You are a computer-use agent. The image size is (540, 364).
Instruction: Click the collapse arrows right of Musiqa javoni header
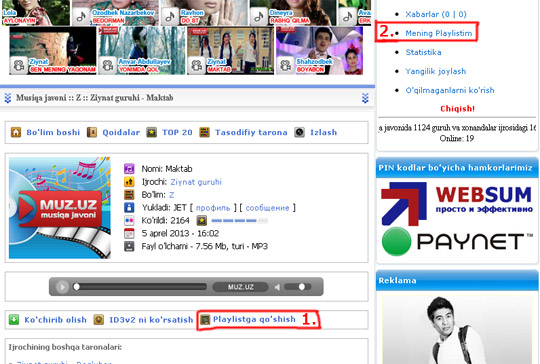click(x=365, y=98)
